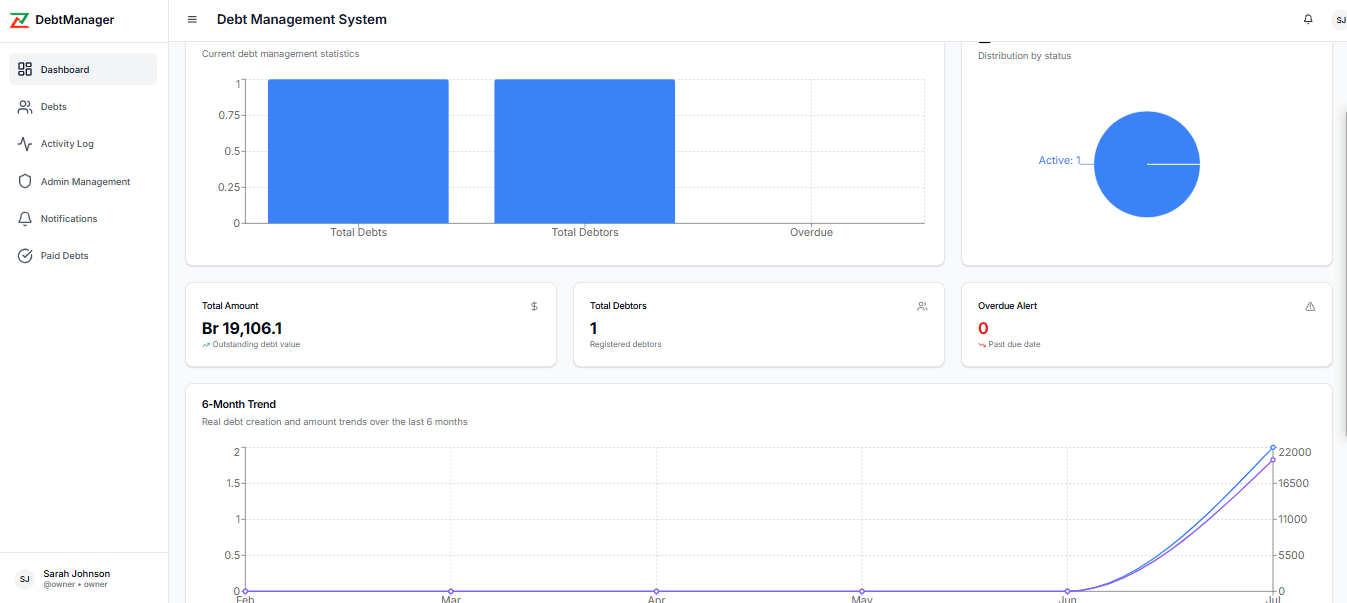
Task: Click the Outstanding debt value caption
Action: point(256,344)
